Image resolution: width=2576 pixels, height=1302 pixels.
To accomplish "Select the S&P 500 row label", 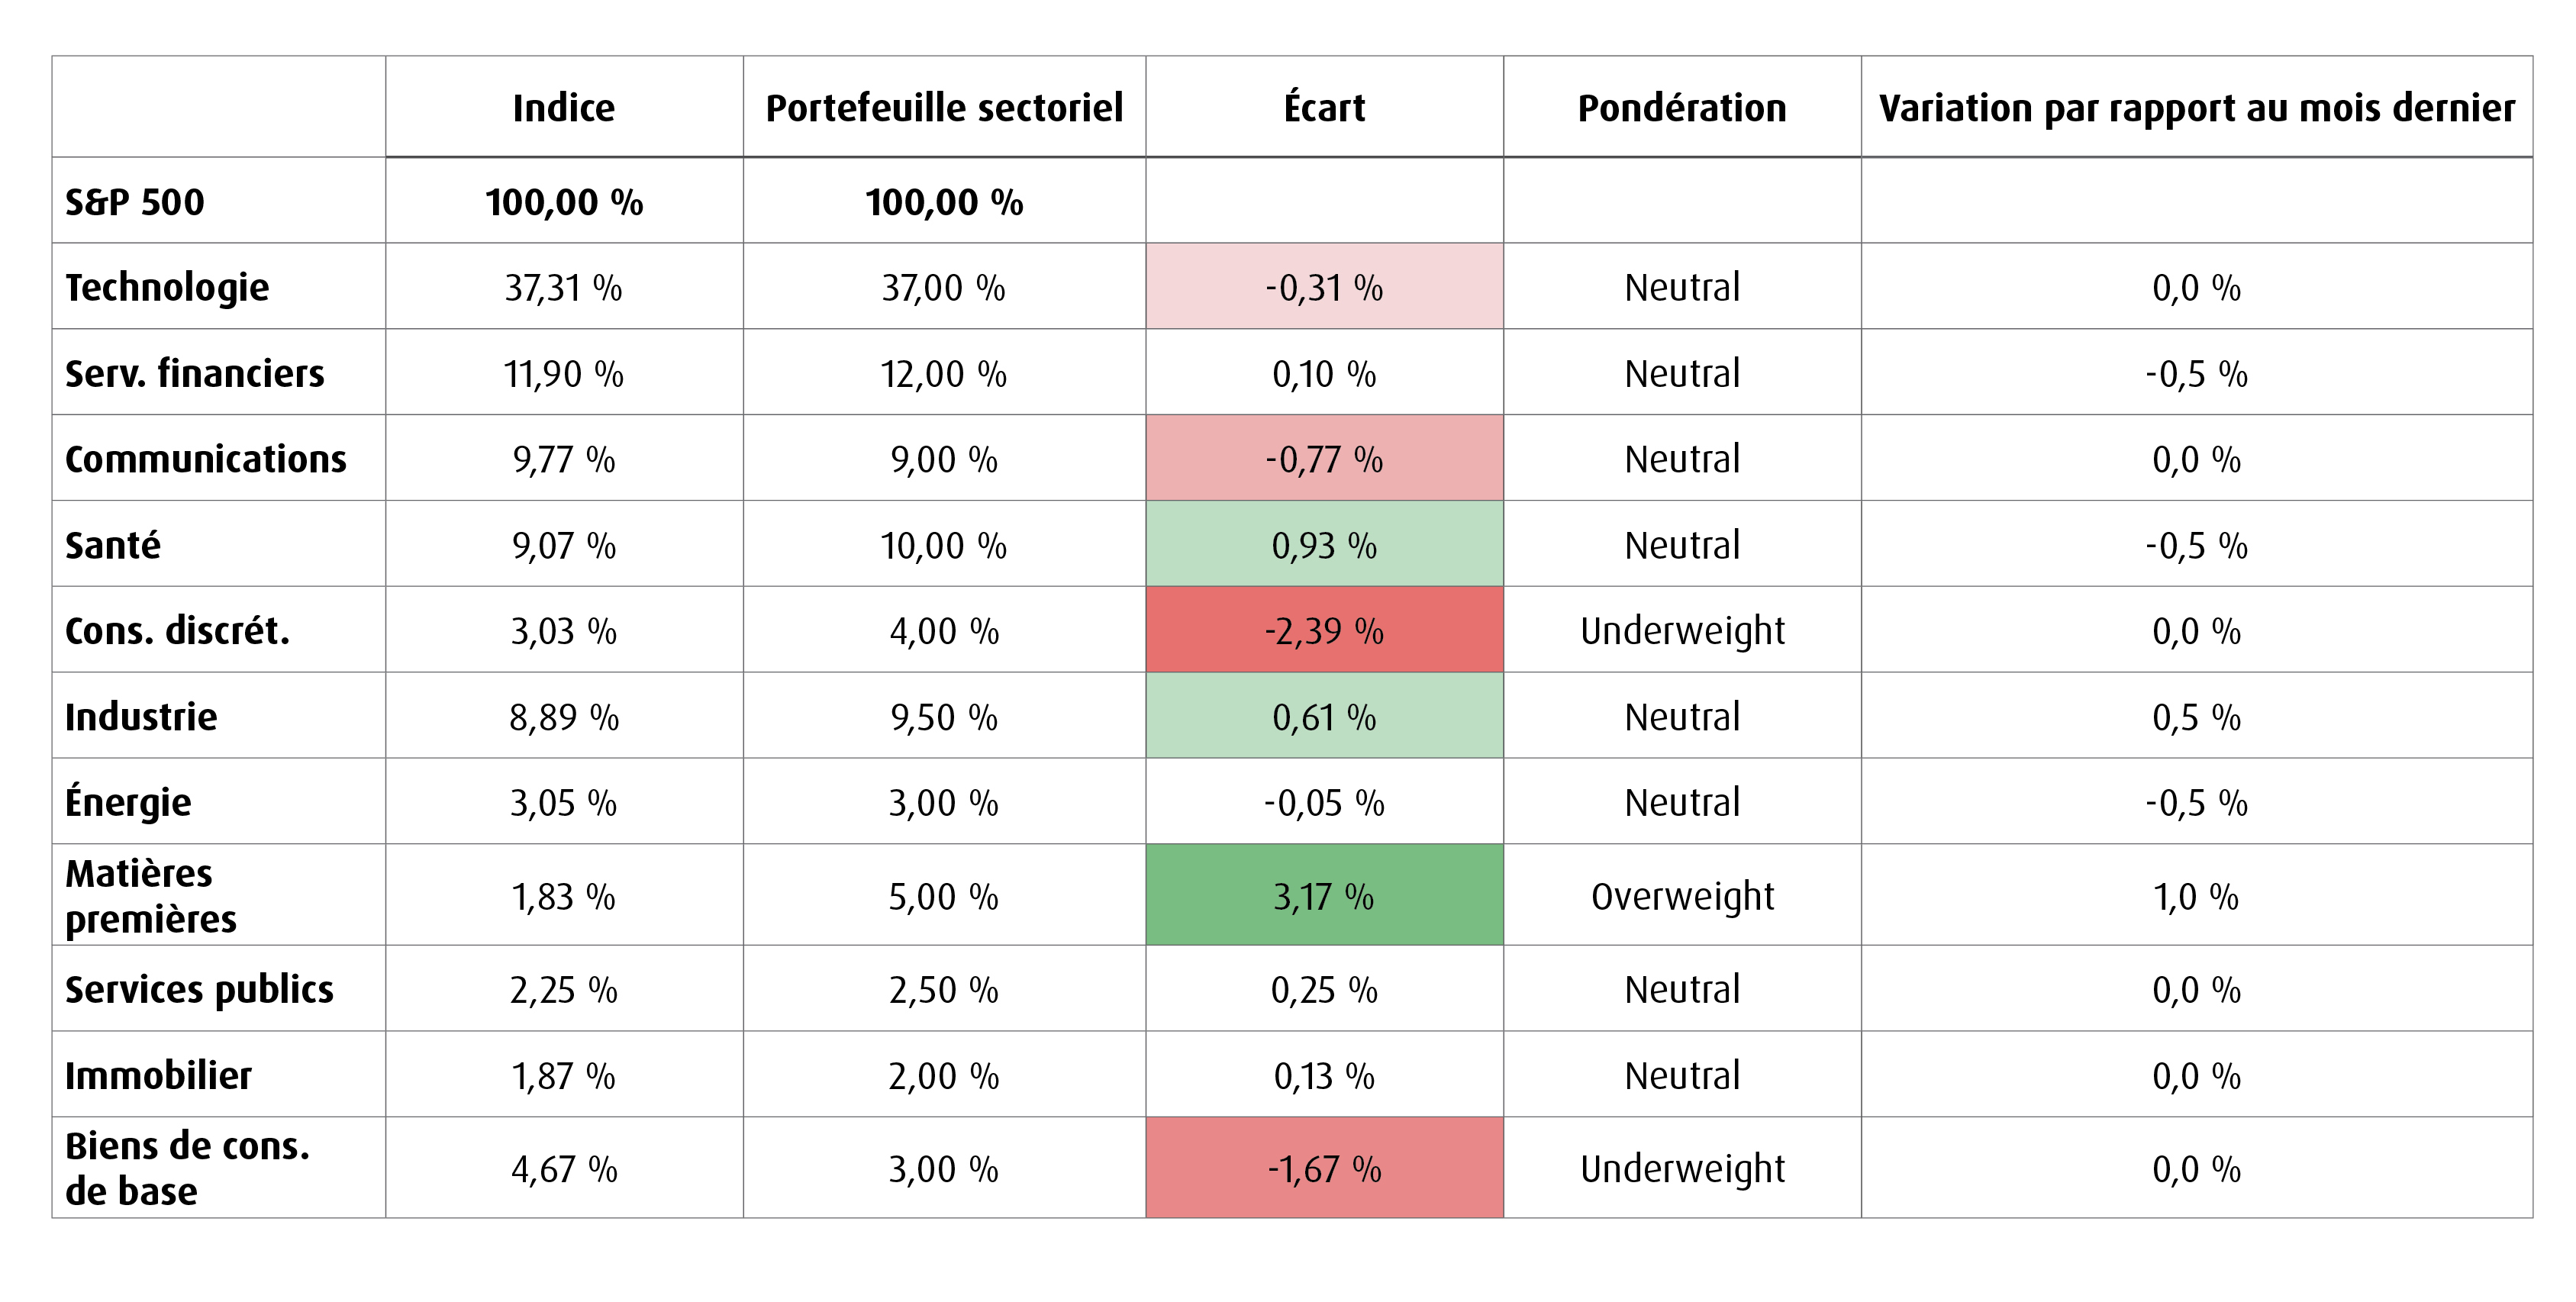I will tap(135, 202).
